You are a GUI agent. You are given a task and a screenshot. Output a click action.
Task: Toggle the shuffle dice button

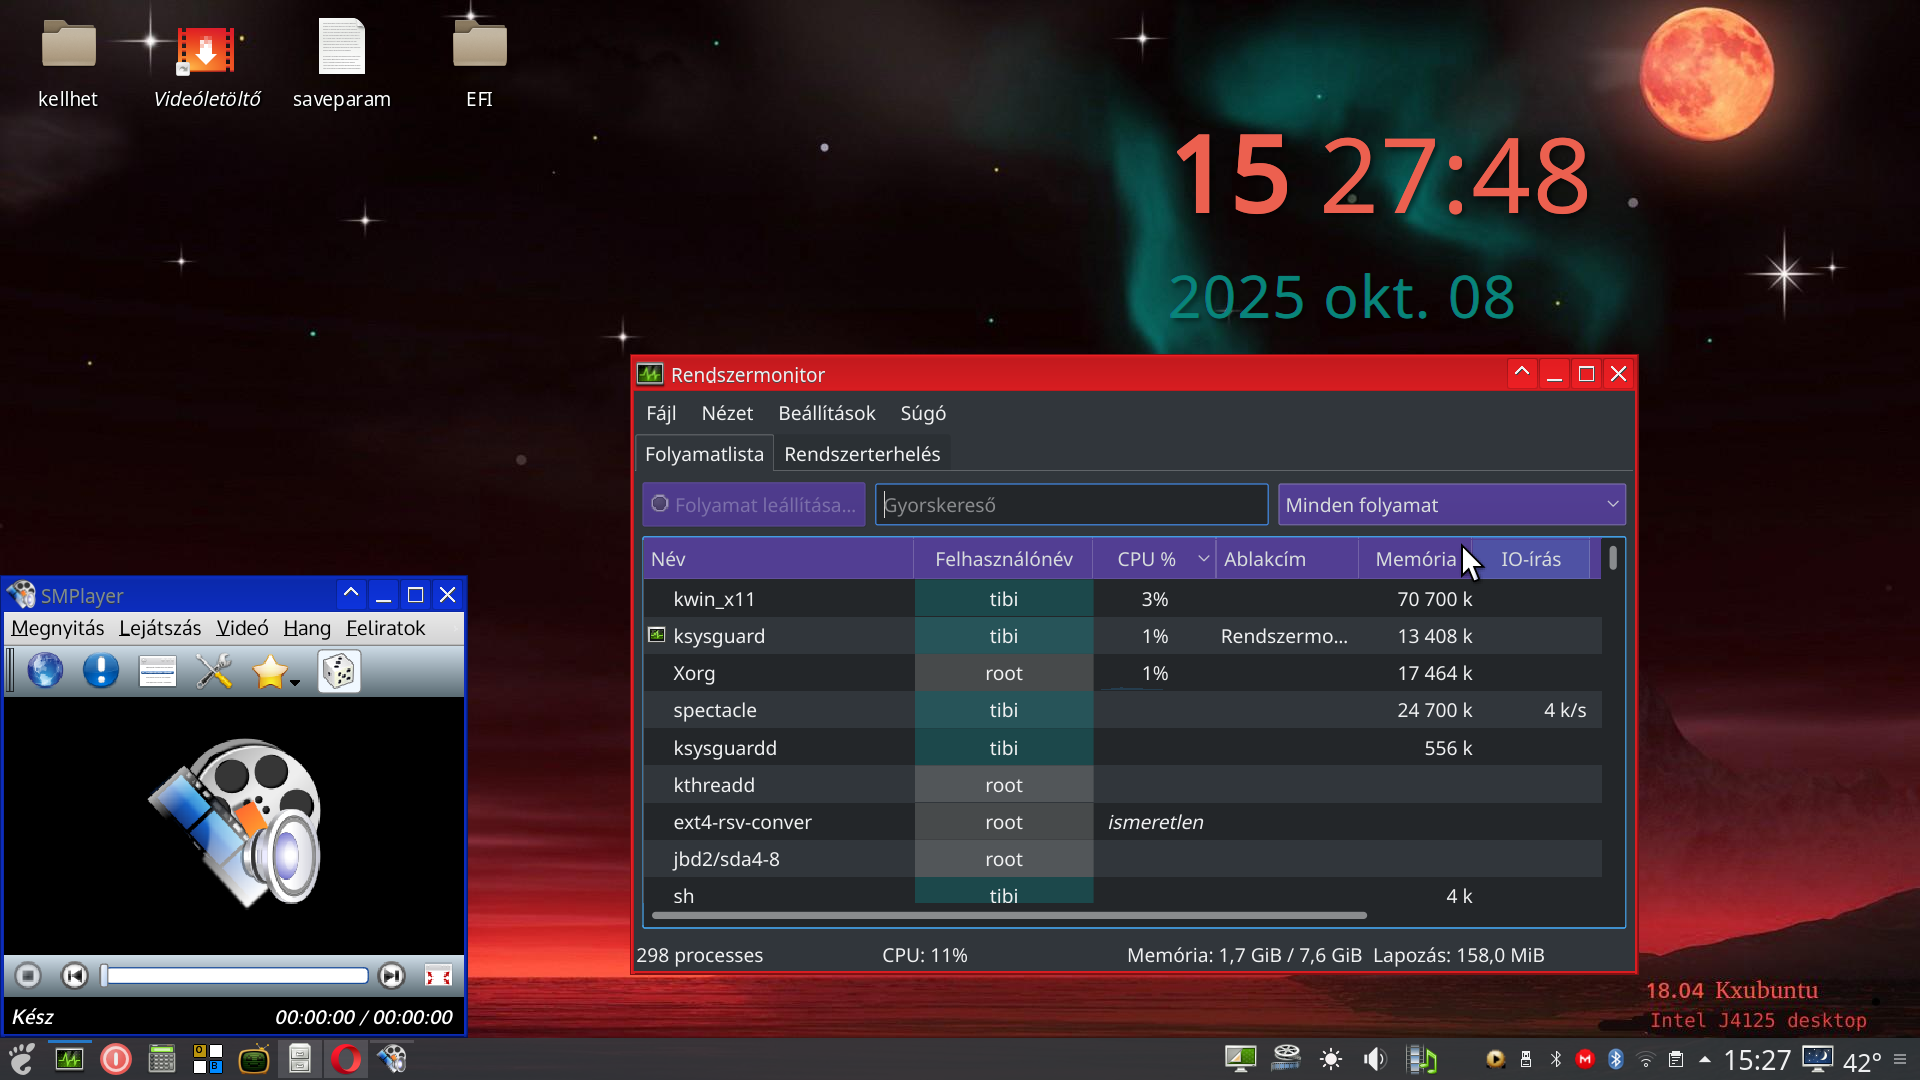click(x=339, y=671)
